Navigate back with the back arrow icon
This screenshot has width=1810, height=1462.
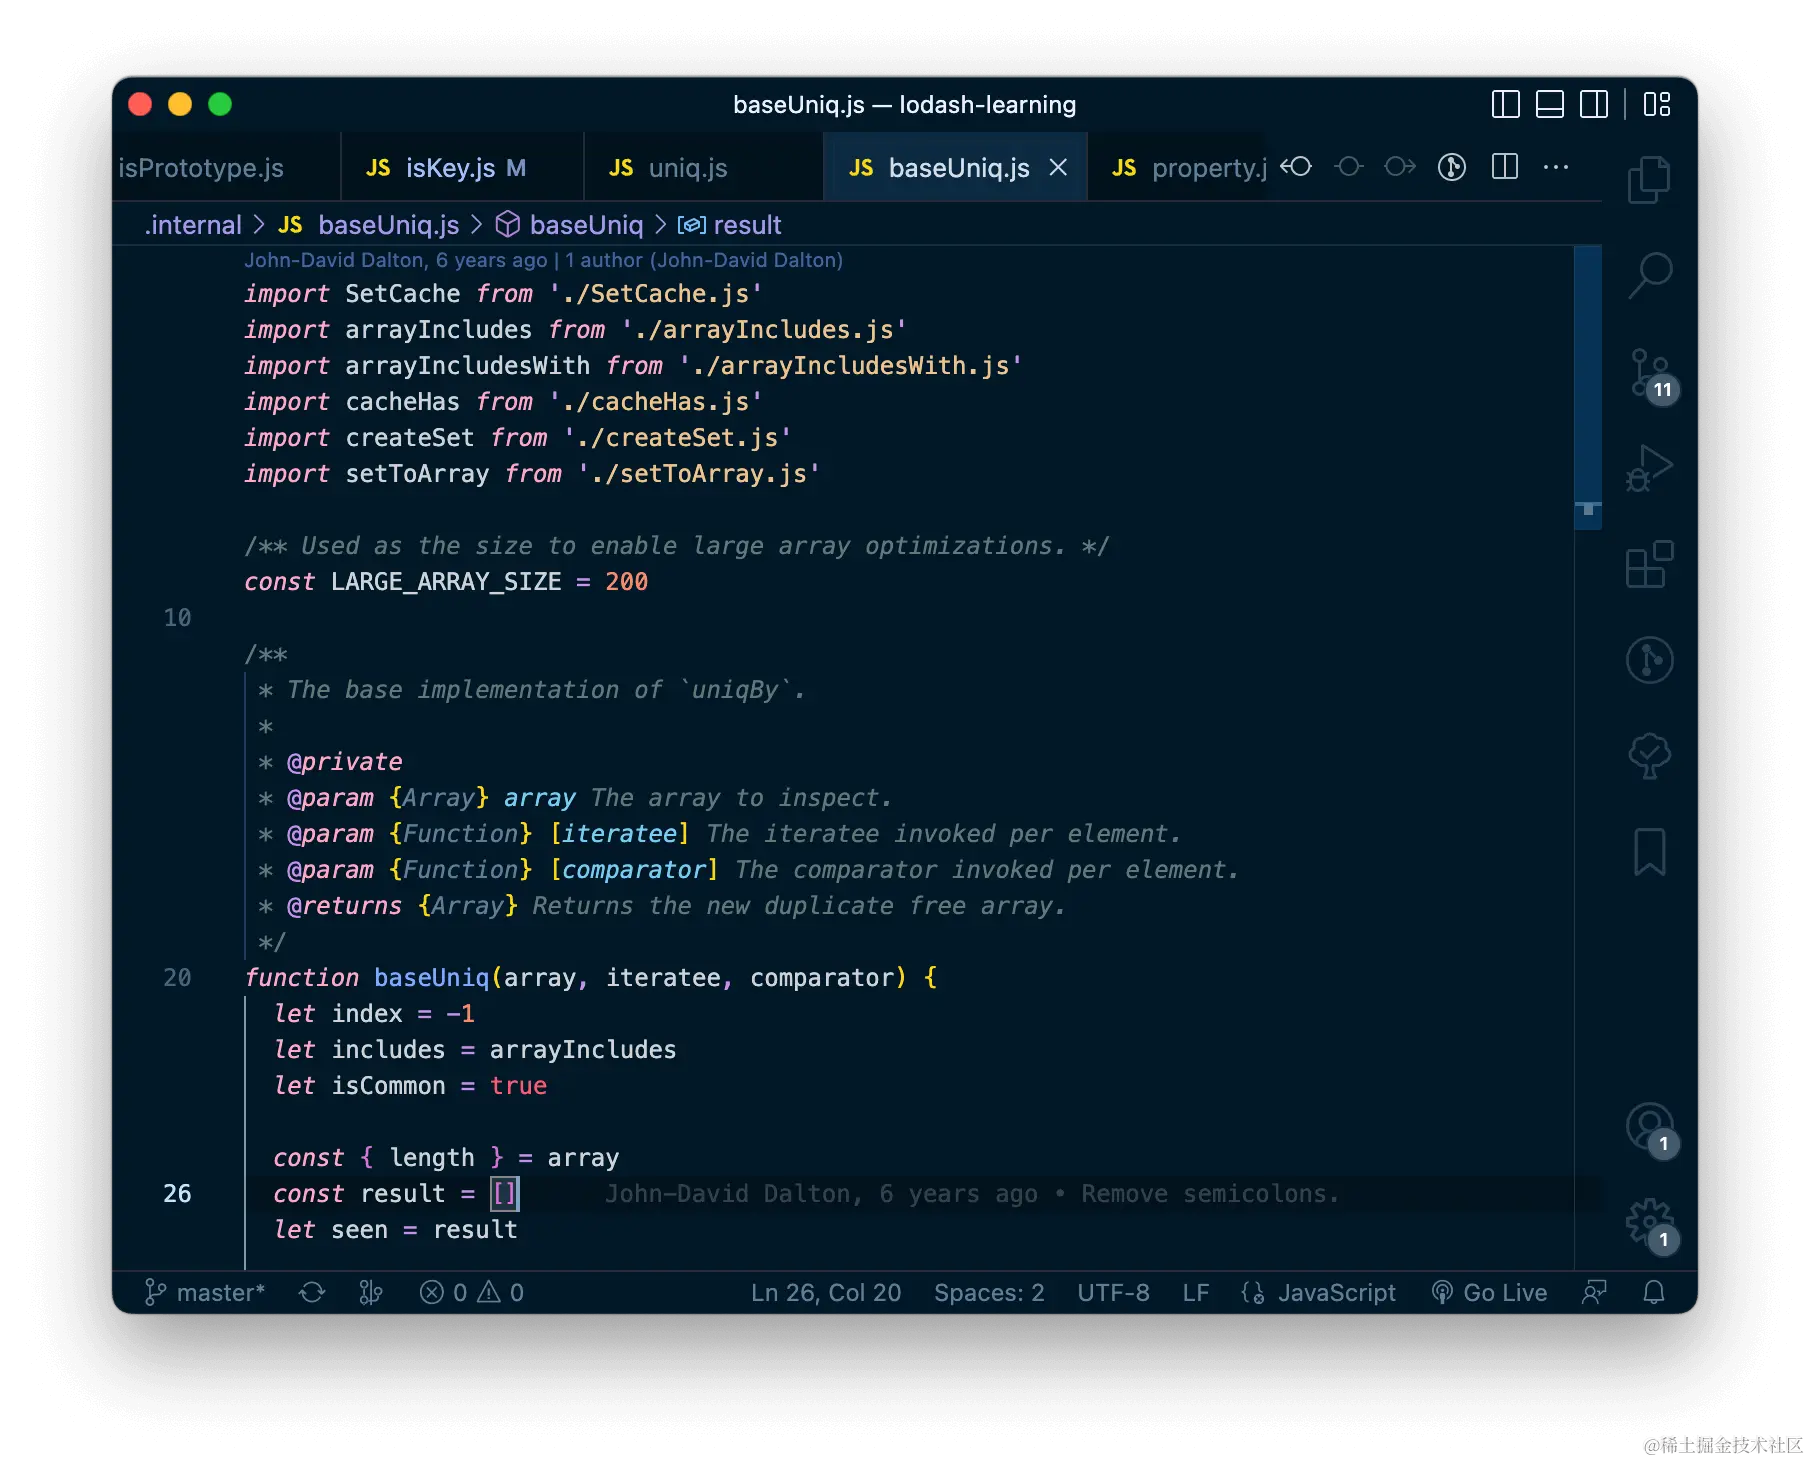point(1296,167)
